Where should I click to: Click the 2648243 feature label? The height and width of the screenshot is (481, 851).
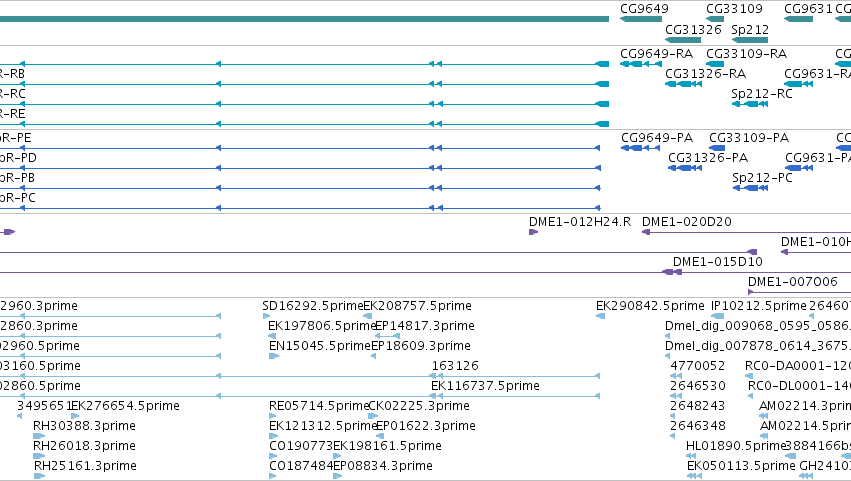pyautogui.click(x=697, y=406)
